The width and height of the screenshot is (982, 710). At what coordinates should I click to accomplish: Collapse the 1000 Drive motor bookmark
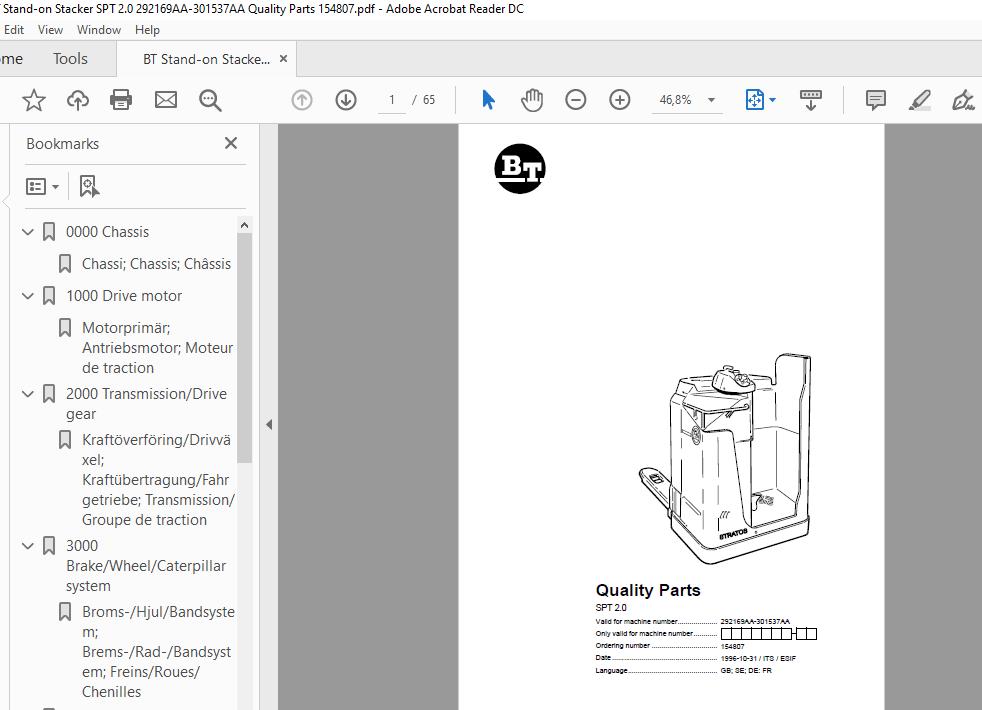(28, 296)
